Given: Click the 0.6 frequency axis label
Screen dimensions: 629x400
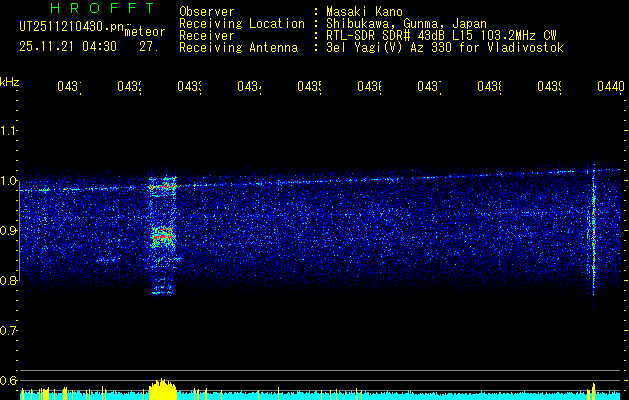Looking at the screenshot, I should (8, 380).
